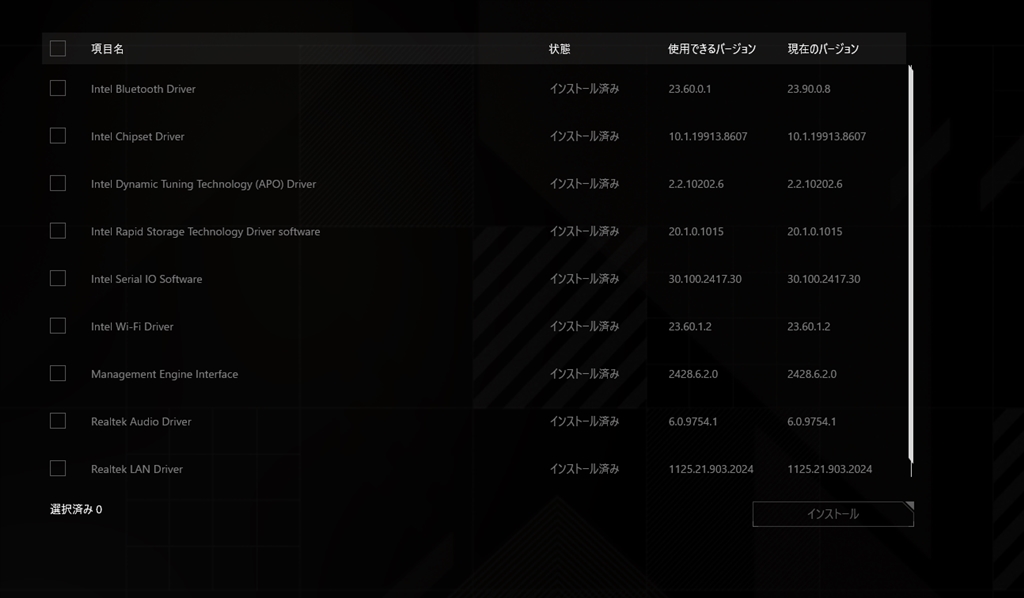Click the 状態 column header
1024x598 pixels.
[560, 49]
